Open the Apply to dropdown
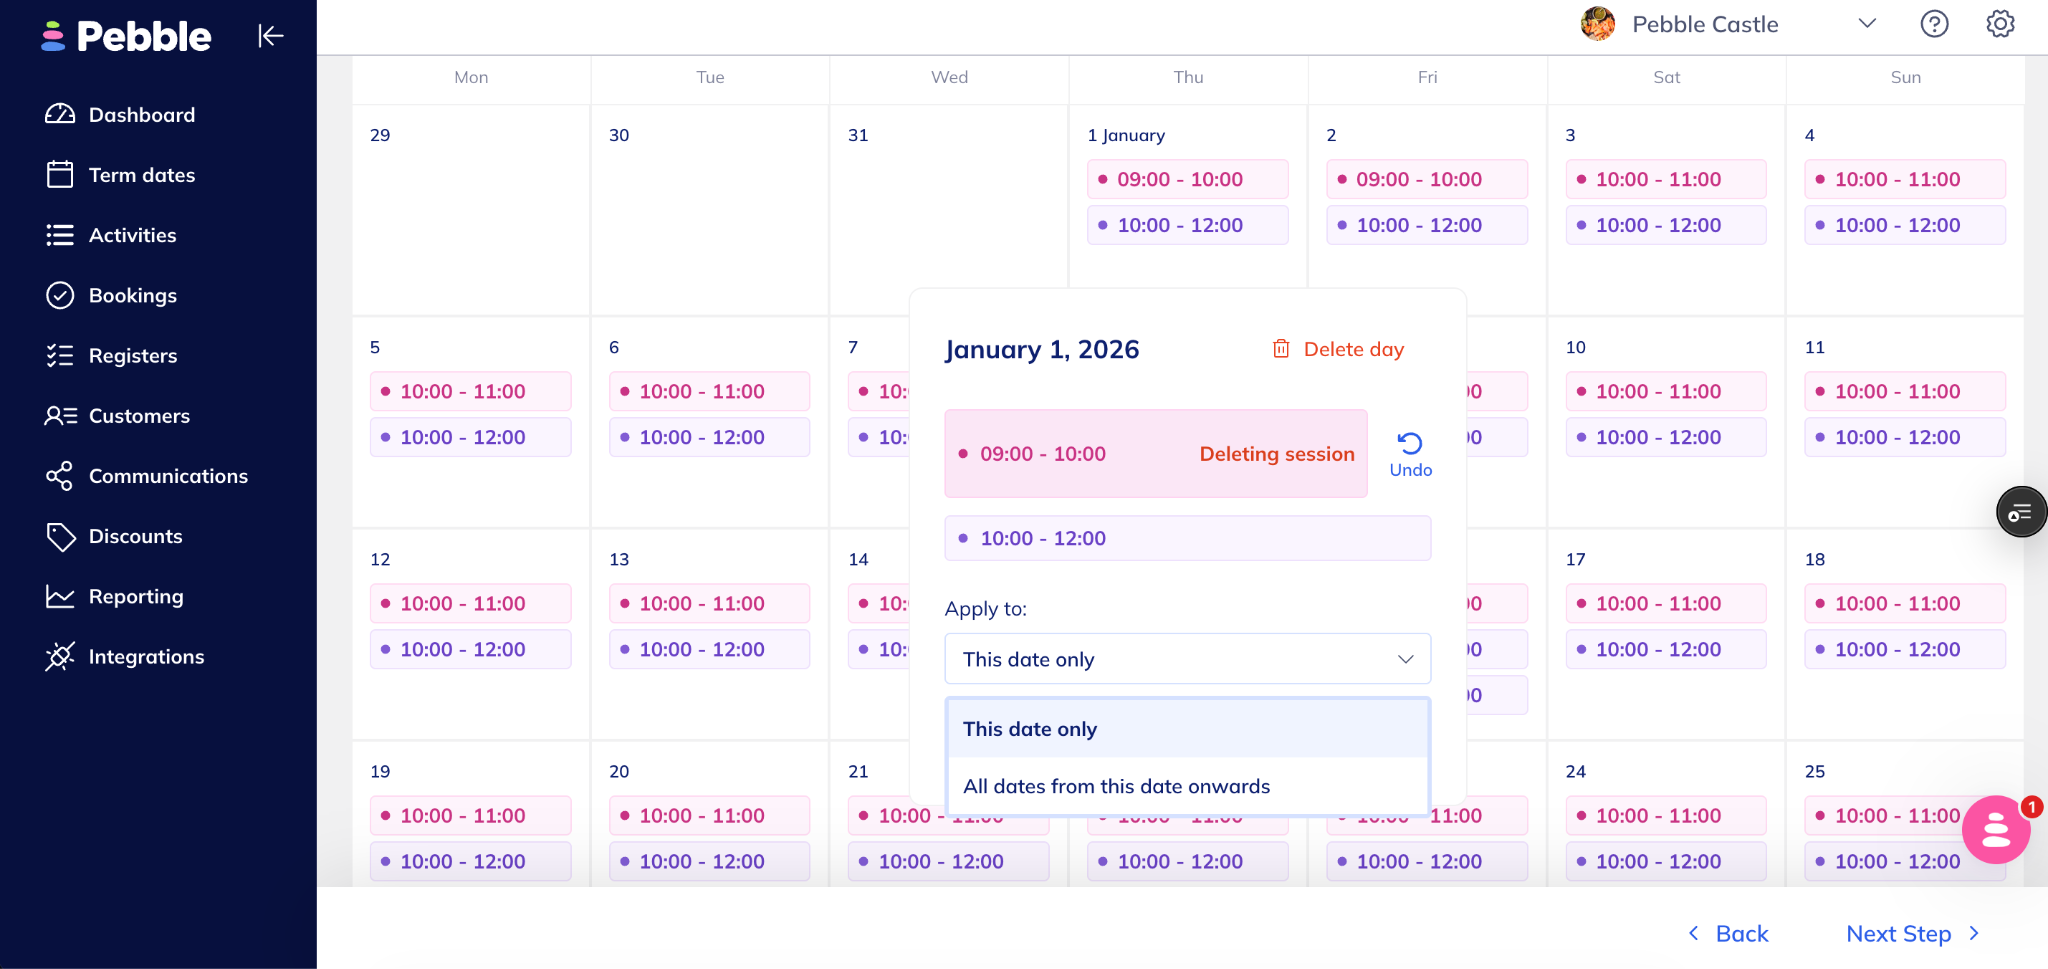 1187,659
